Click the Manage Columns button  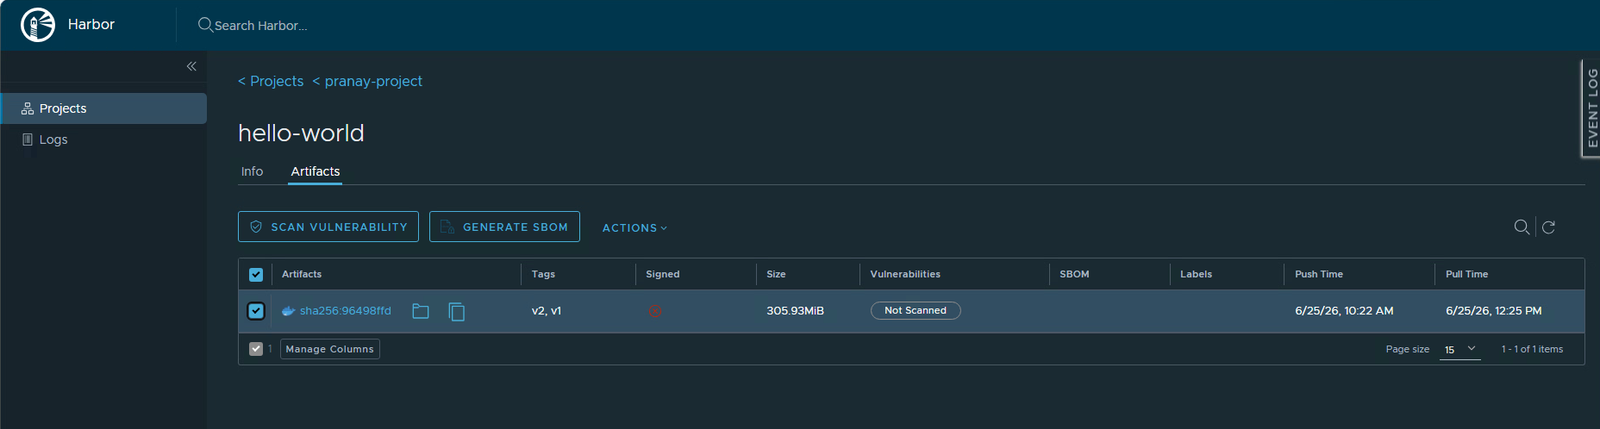click(x=330, y=349)
